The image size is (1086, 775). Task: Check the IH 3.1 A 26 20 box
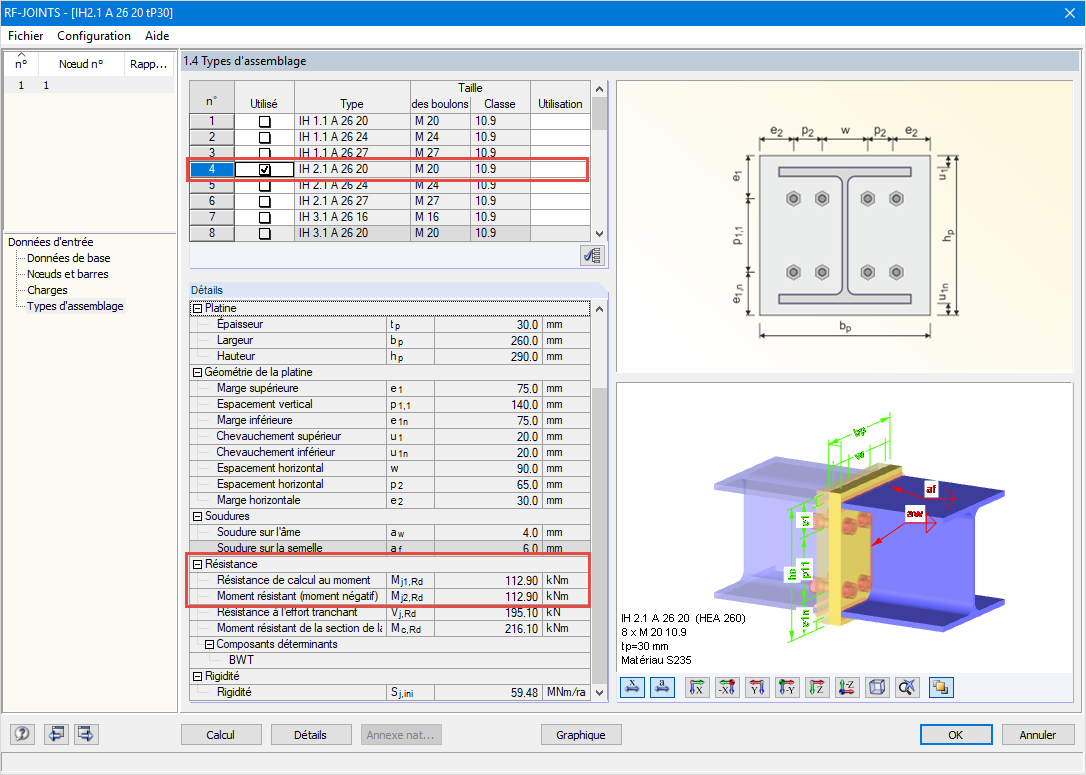click(265, 233)
